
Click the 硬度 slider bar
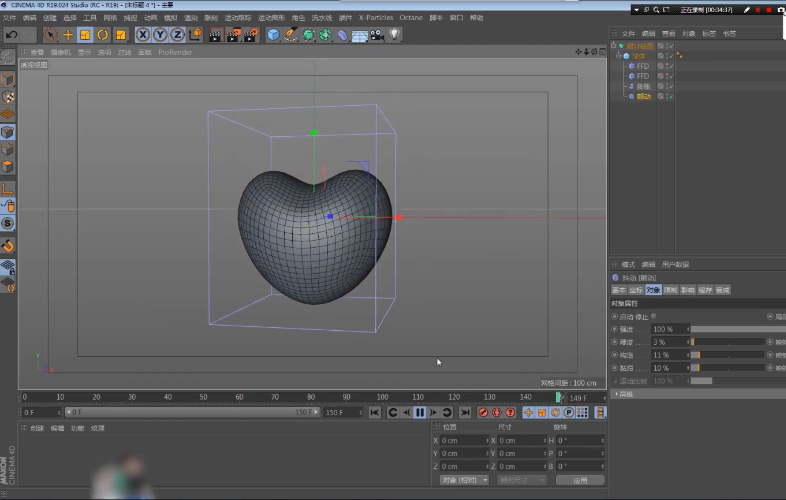(728, 342)
